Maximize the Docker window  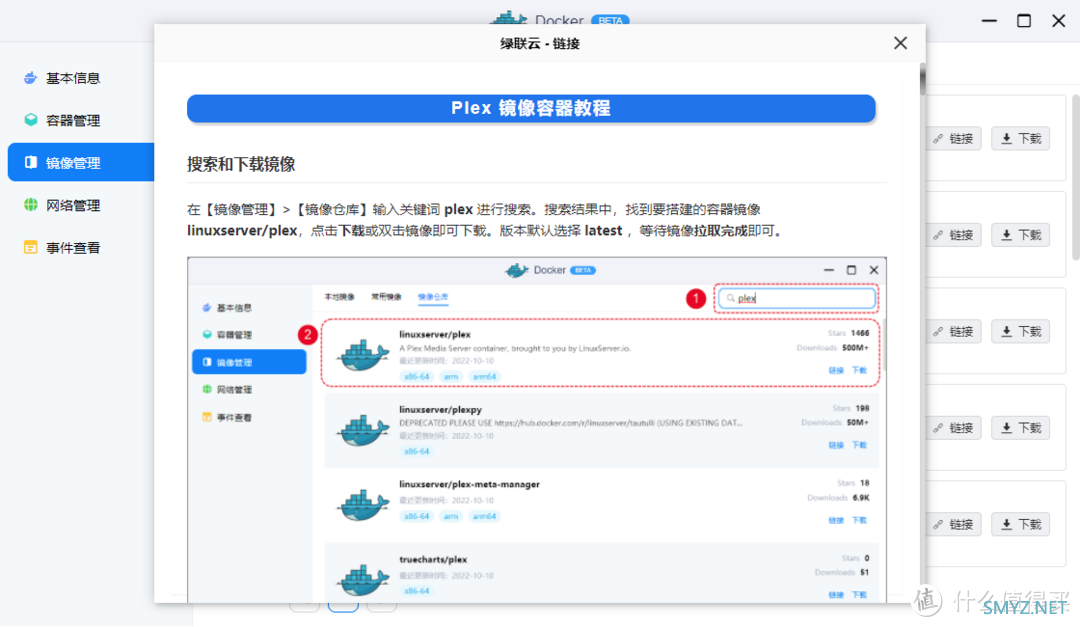[x=1024, y=21]
